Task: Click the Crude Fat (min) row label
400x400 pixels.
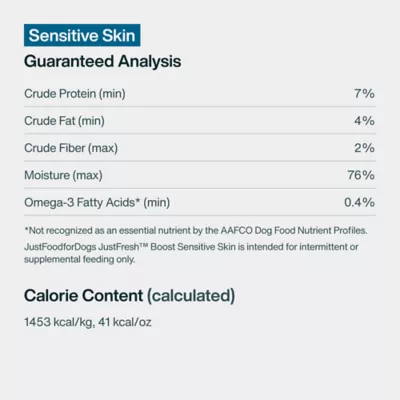Action: pyautogui.click(x=64, y=121)
